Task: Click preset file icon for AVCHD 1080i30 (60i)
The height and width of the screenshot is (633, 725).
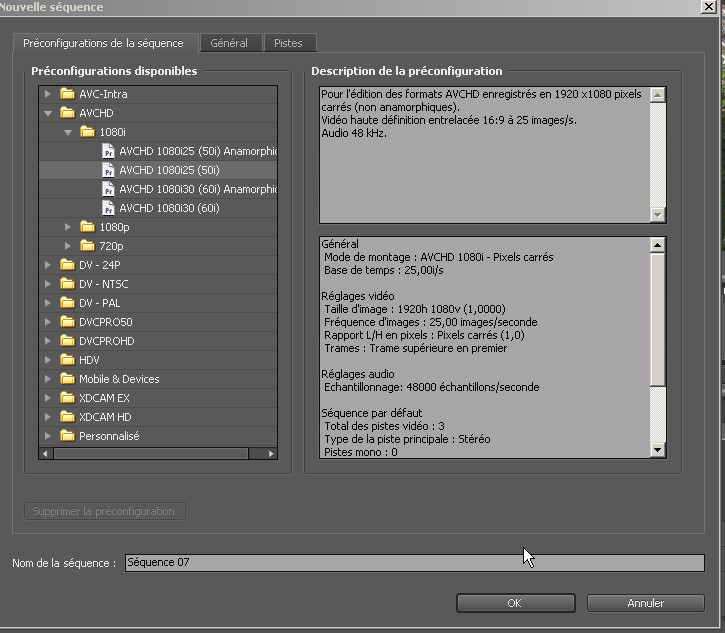Action: (x=108, y=208)
